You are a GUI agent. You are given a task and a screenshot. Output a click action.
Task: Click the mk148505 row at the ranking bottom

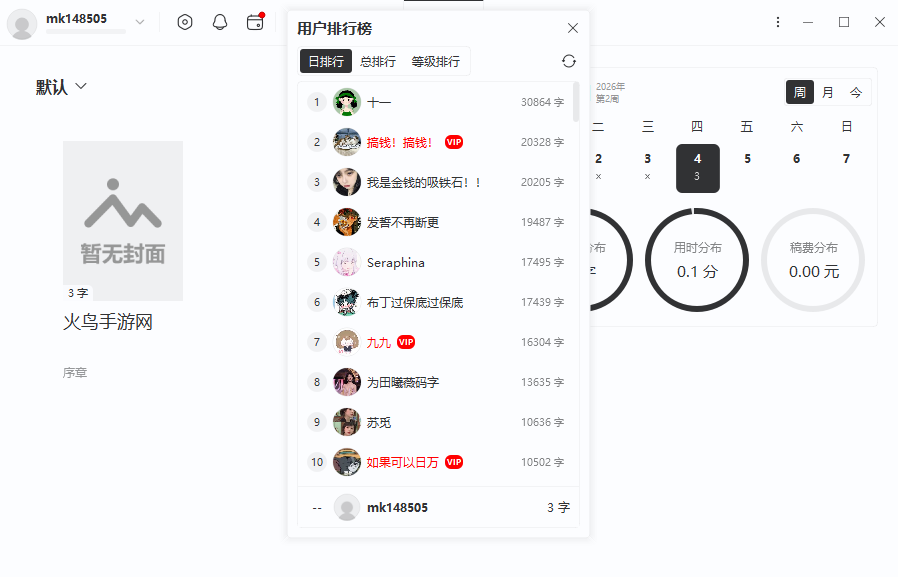click(439, 508)
